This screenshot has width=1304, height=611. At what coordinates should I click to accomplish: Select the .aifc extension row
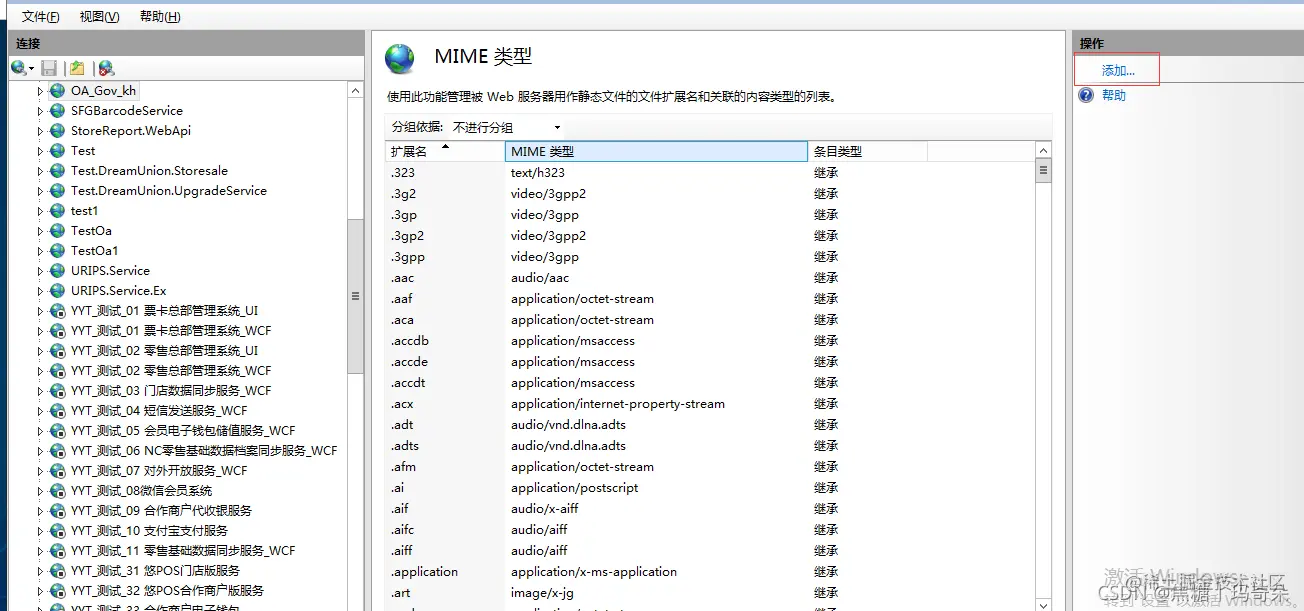pyautogui.click(x=711, y=529)
